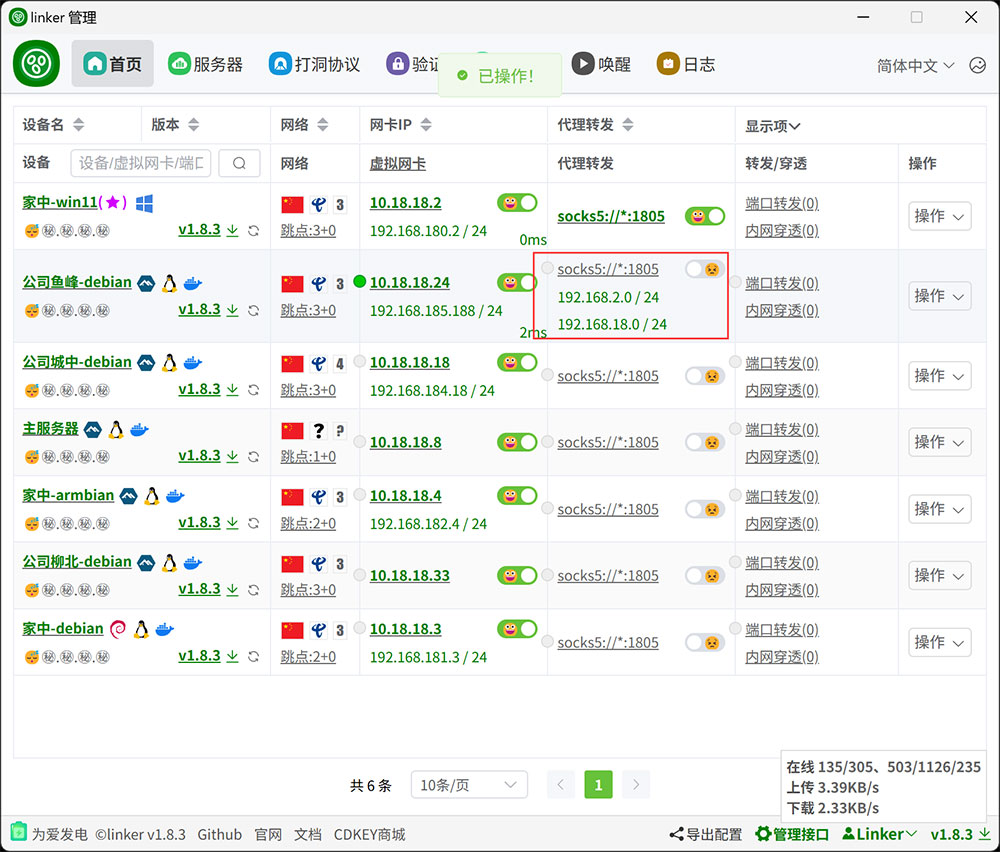
Task: Click 导出配置 export button
Action: click(x=706, y=834)
